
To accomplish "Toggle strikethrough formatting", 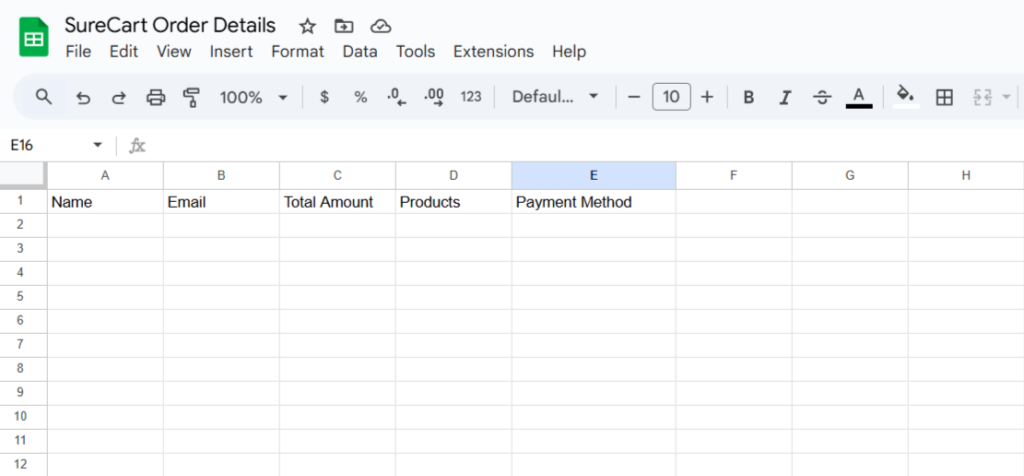I will (822, 97).
